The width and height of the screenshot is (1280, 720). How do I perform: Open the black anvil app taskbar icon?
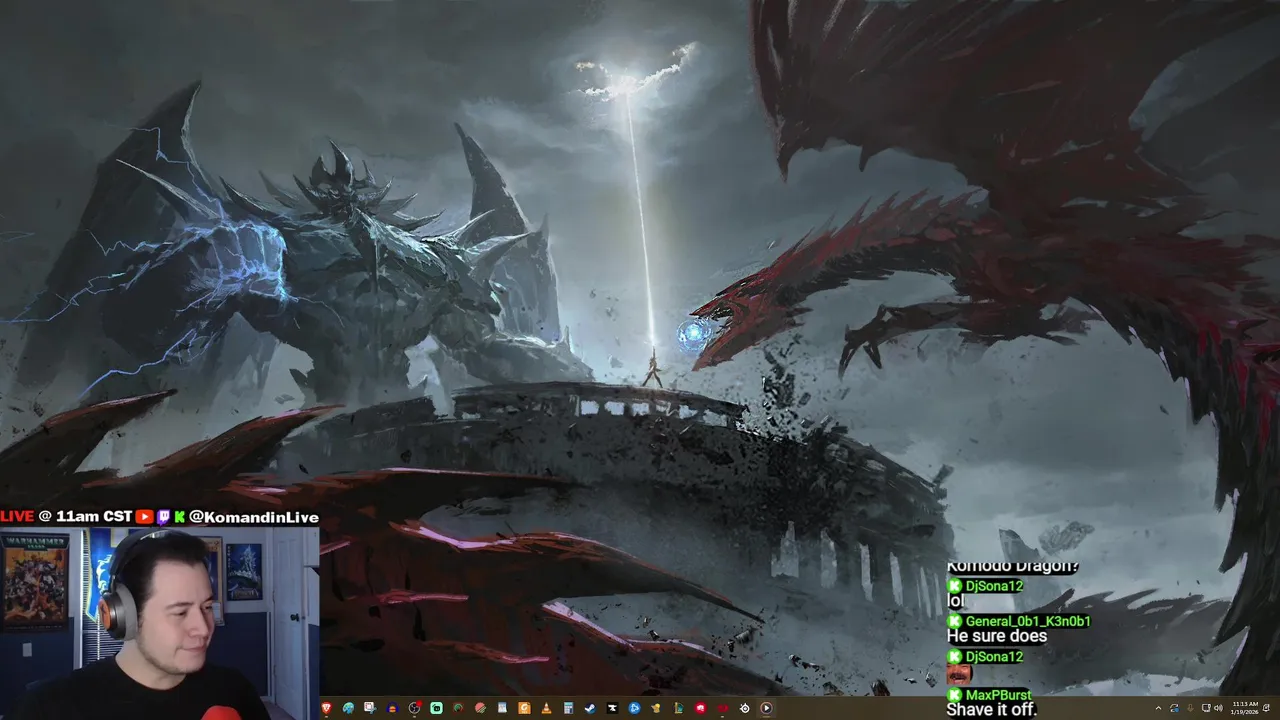pyautogui.click(x=612, y=708)
